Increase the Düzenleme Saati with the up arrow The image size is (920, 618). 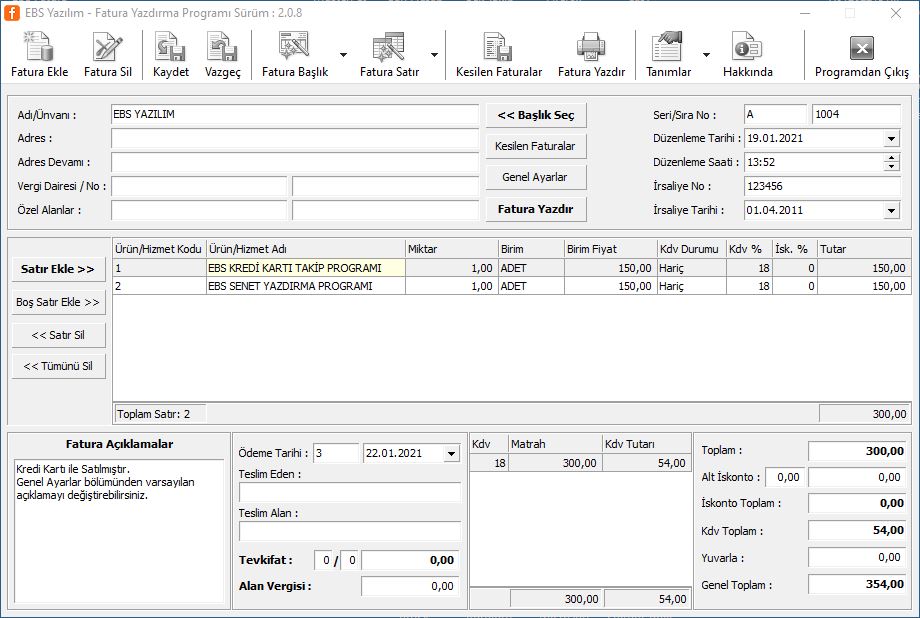pos(891,158)
